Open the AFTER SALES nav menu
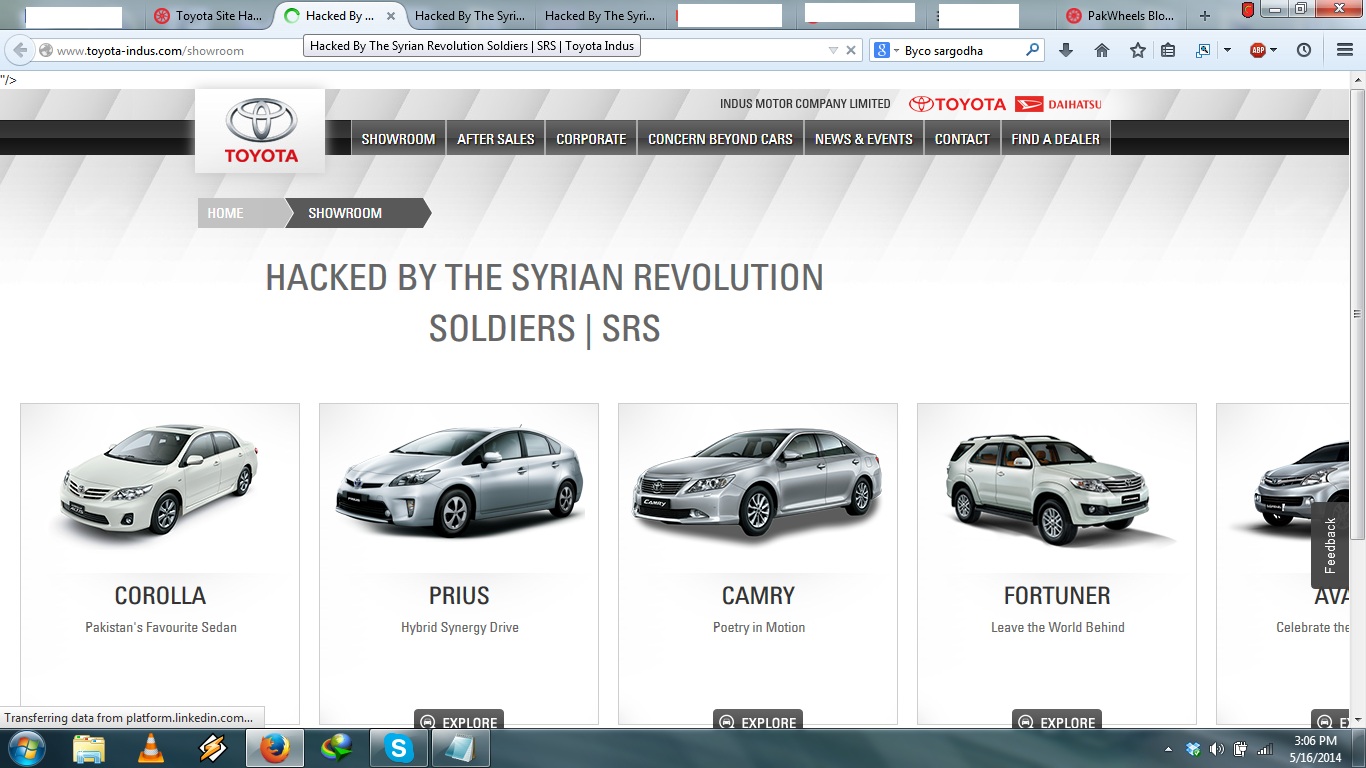The image size is (1366, 768). pyautogui.click(x=496, y=139)
